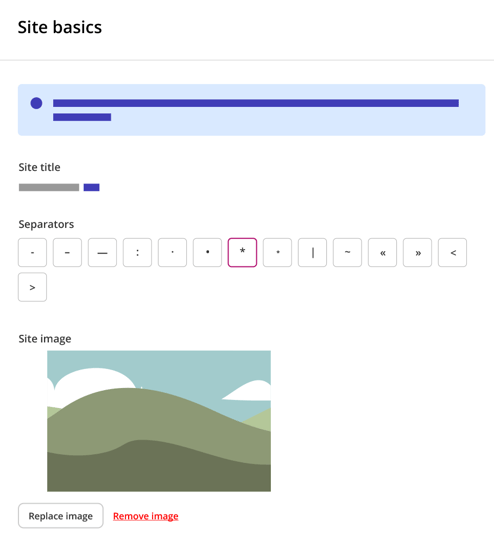Click the round icon in the blue notice
Viewport: 494px width, 534px height.
tap(36, 103)
